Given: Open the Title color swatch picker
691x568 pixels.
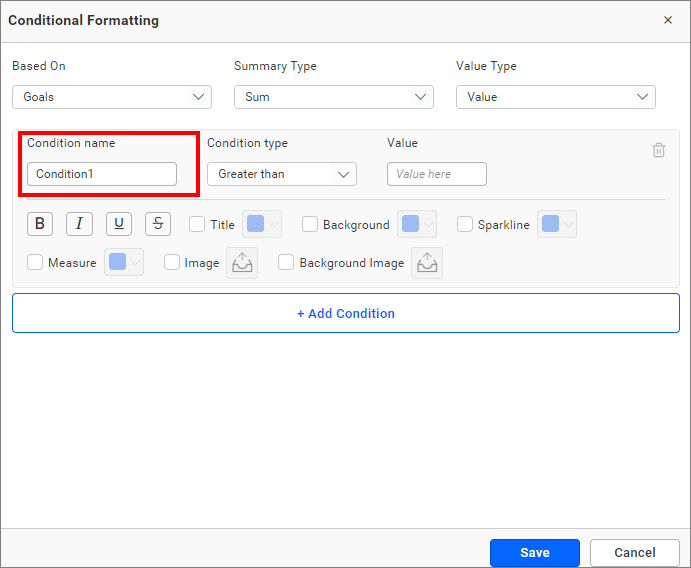Looking at the screenshot, I should coord(262,224).
